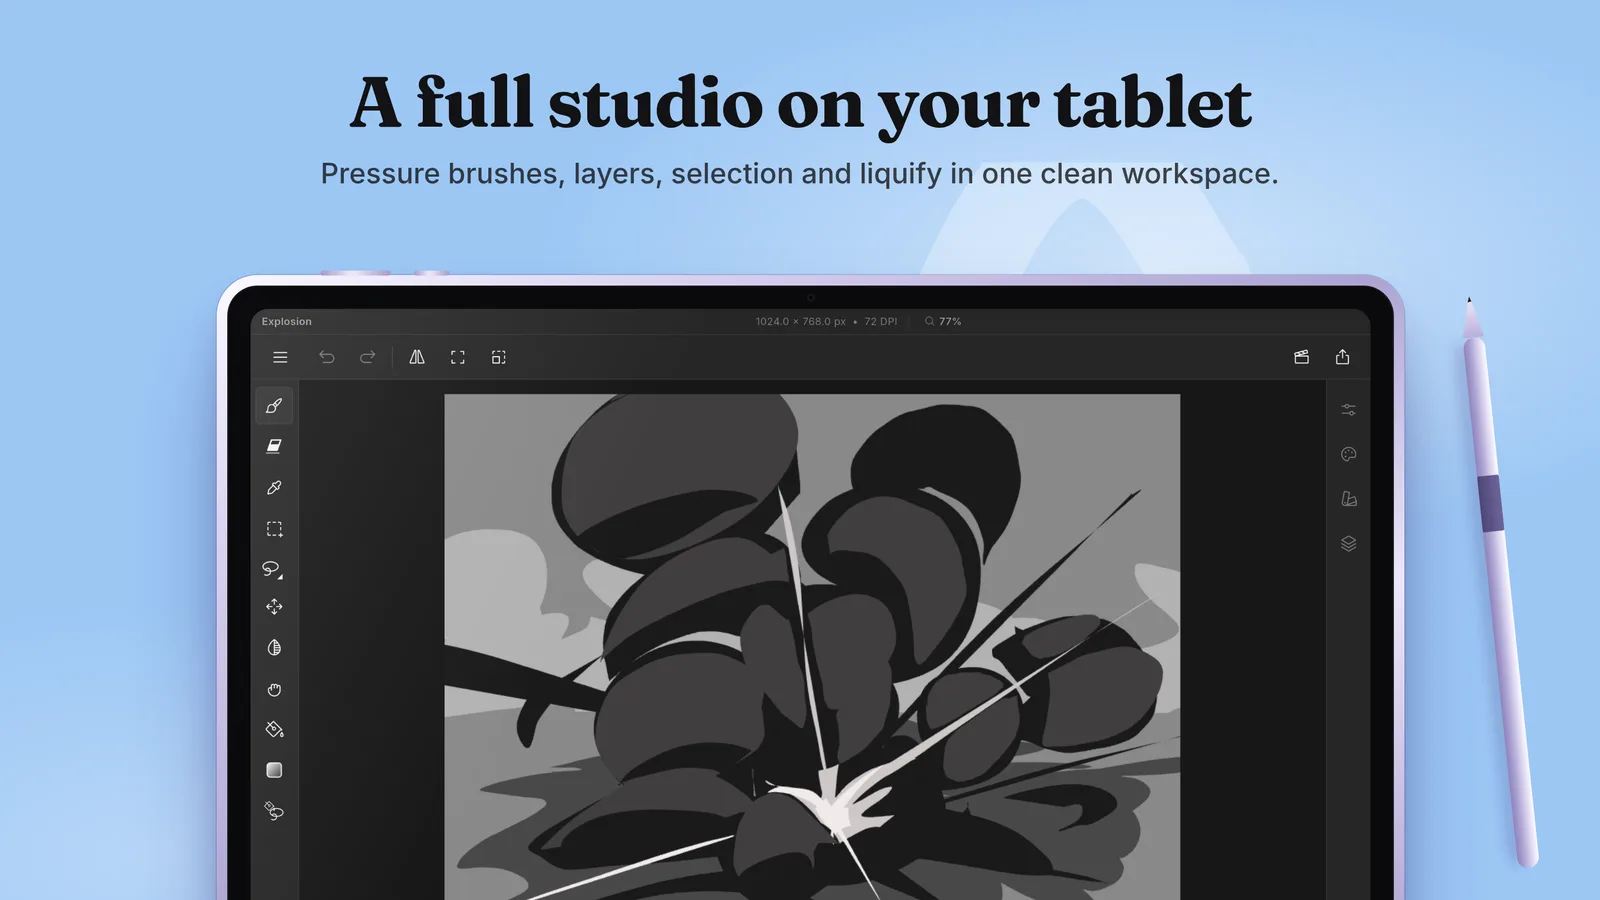Viewport: 1600px width, 900px height.
Task: Open the clapperboard timelapse recording
Action: [1301, 357]
